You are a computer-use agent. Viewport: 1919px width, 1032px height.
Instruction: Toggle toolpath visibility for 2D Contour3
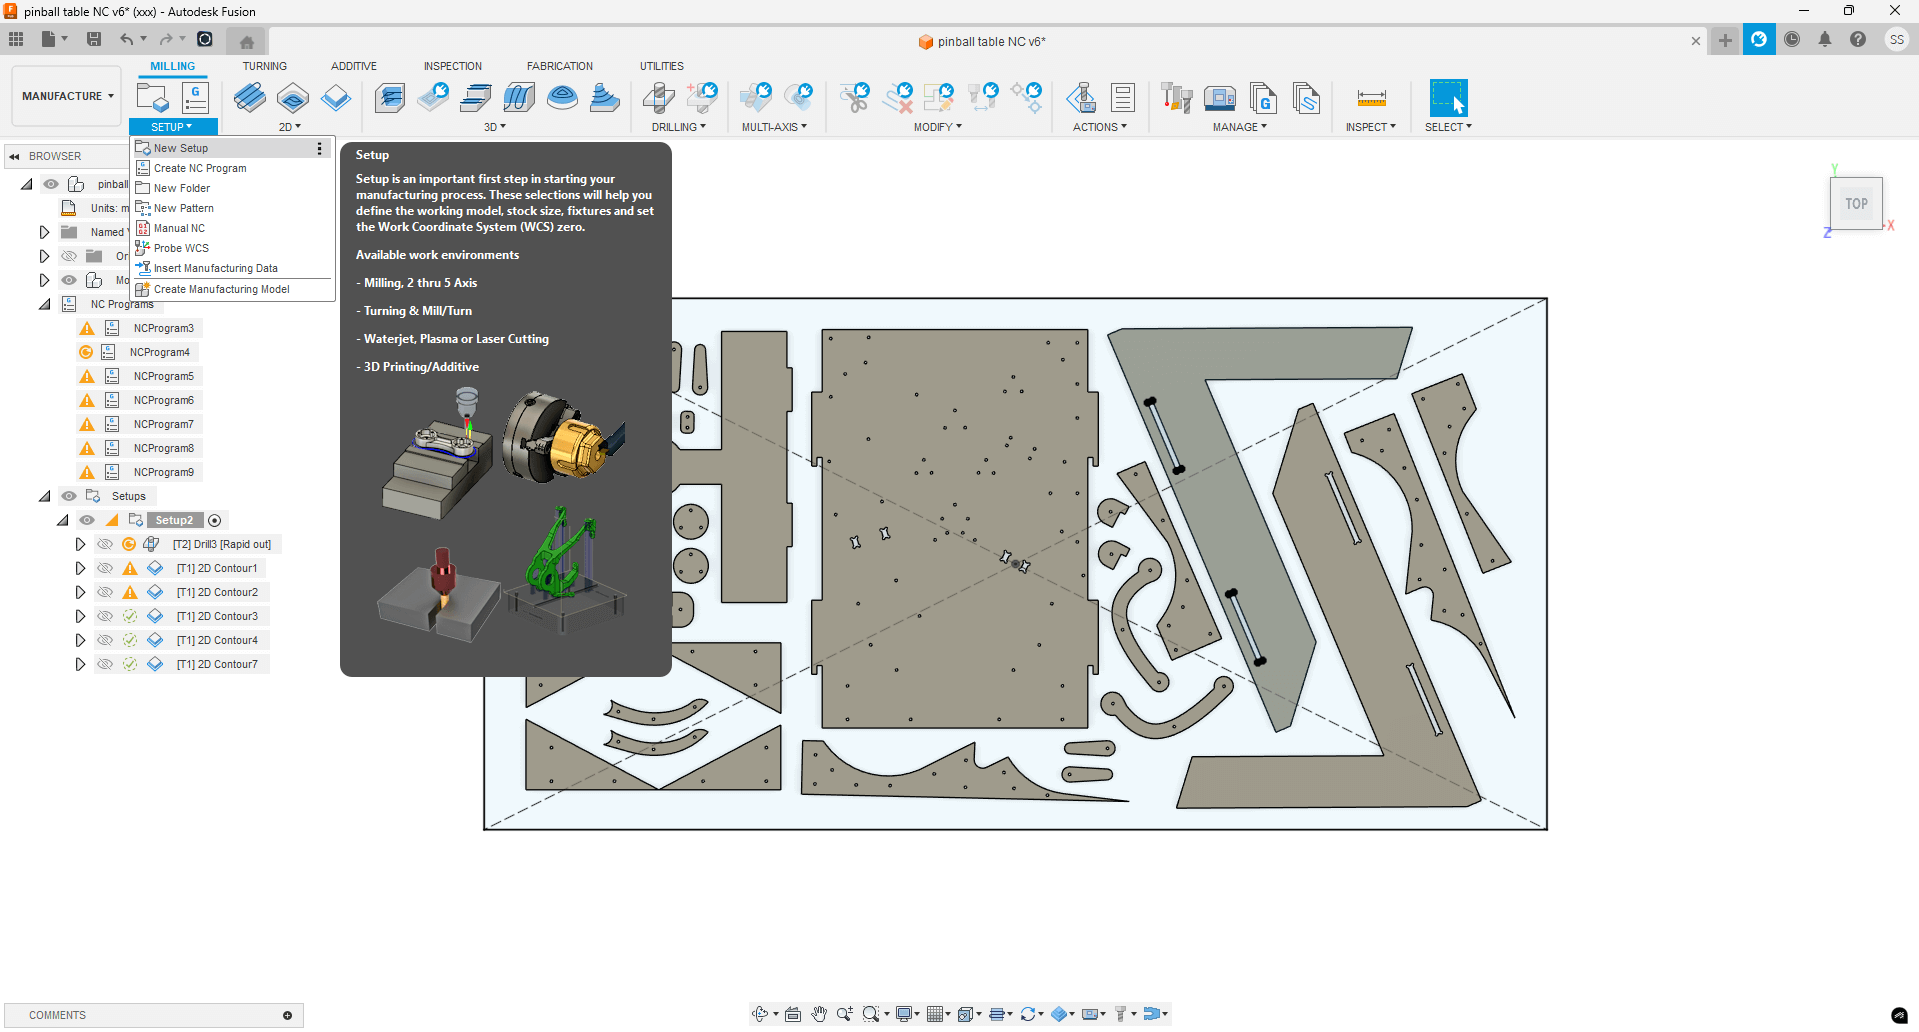pos(105,616)
